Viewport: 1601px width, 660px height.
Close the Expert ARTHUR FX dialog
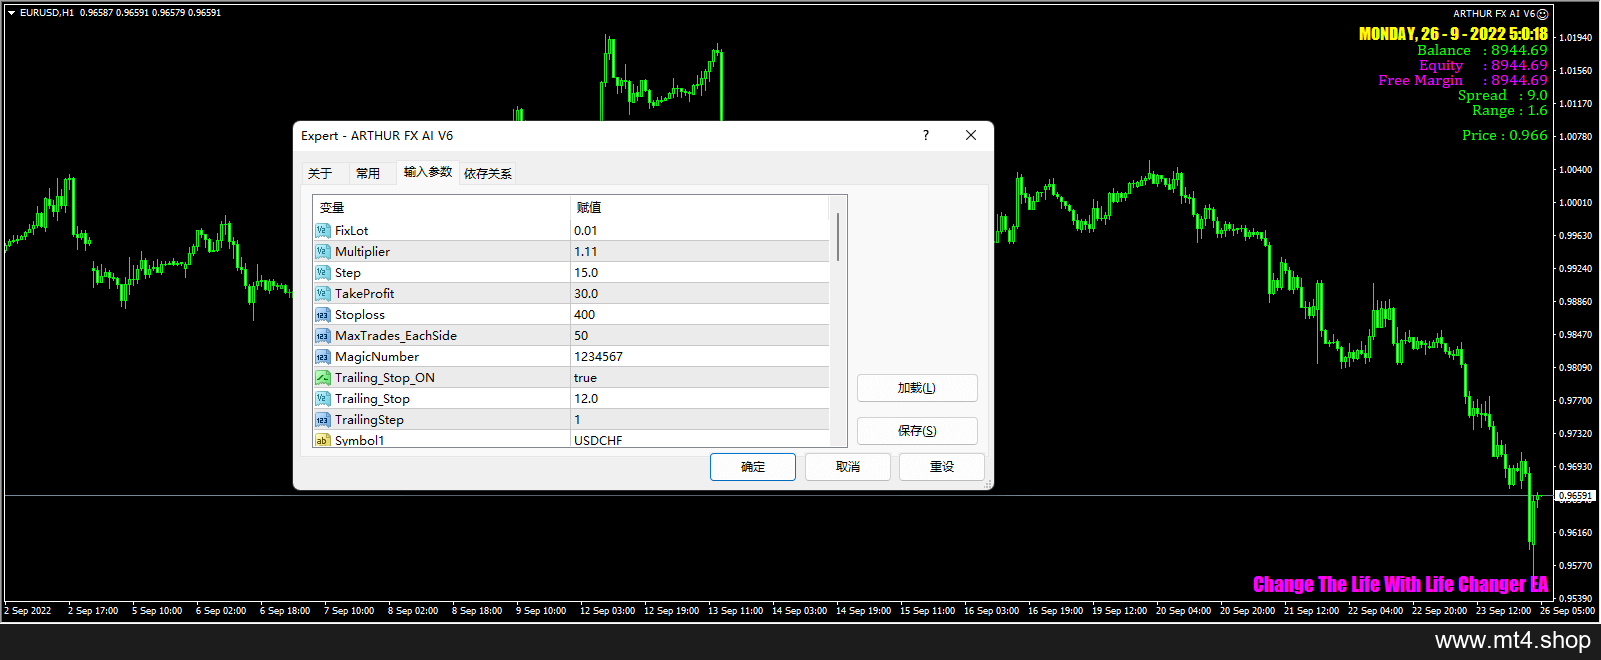click(971, 135)
